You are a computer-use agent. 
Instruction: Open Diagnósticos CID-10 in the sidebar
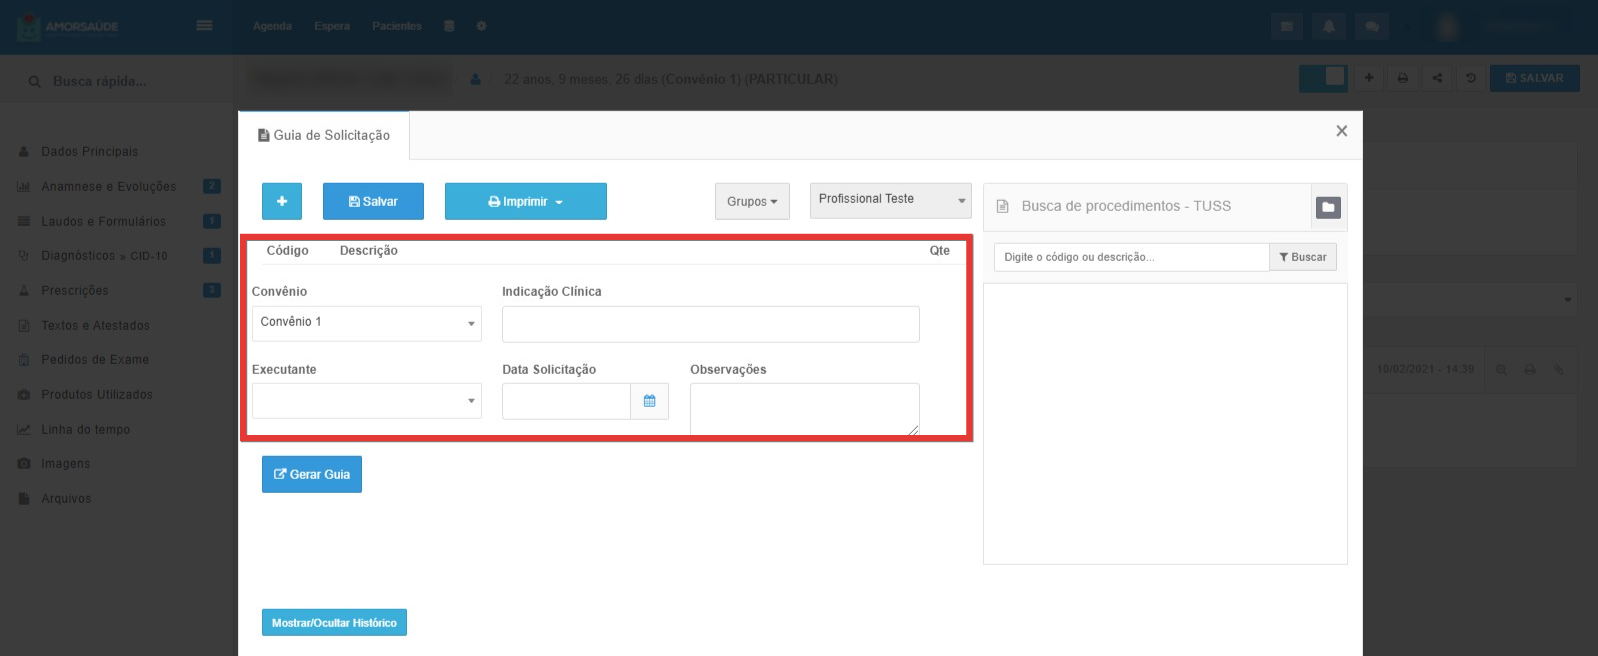[104, 256]
